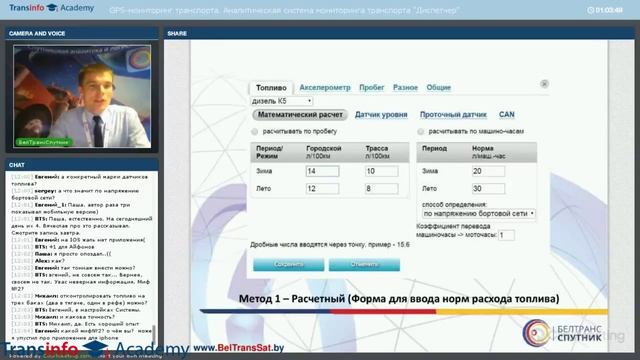Screen dimensions: 640x360
Task: Open по напряжению бортовой сети dropdown
Action: pos(479,213)
